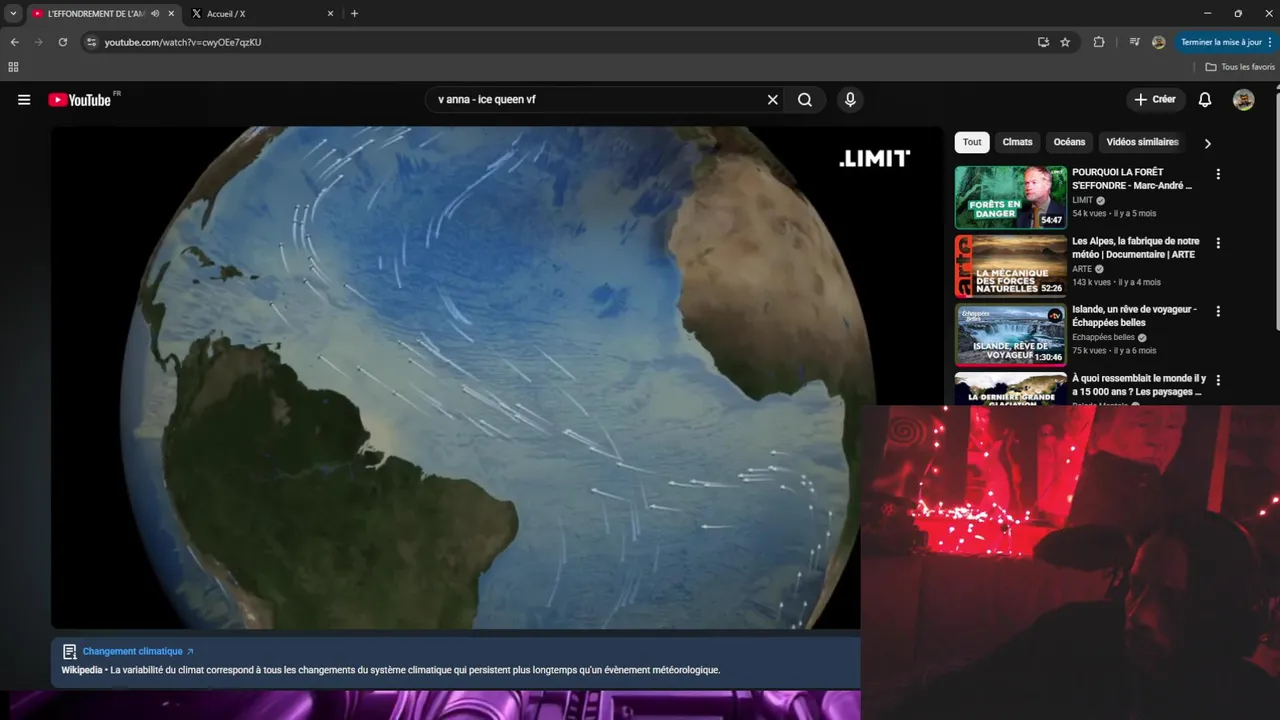Open title Les Alpes, la fabrique de notre météo
Screen dimensions: 1280x720
click(1135, 248)
